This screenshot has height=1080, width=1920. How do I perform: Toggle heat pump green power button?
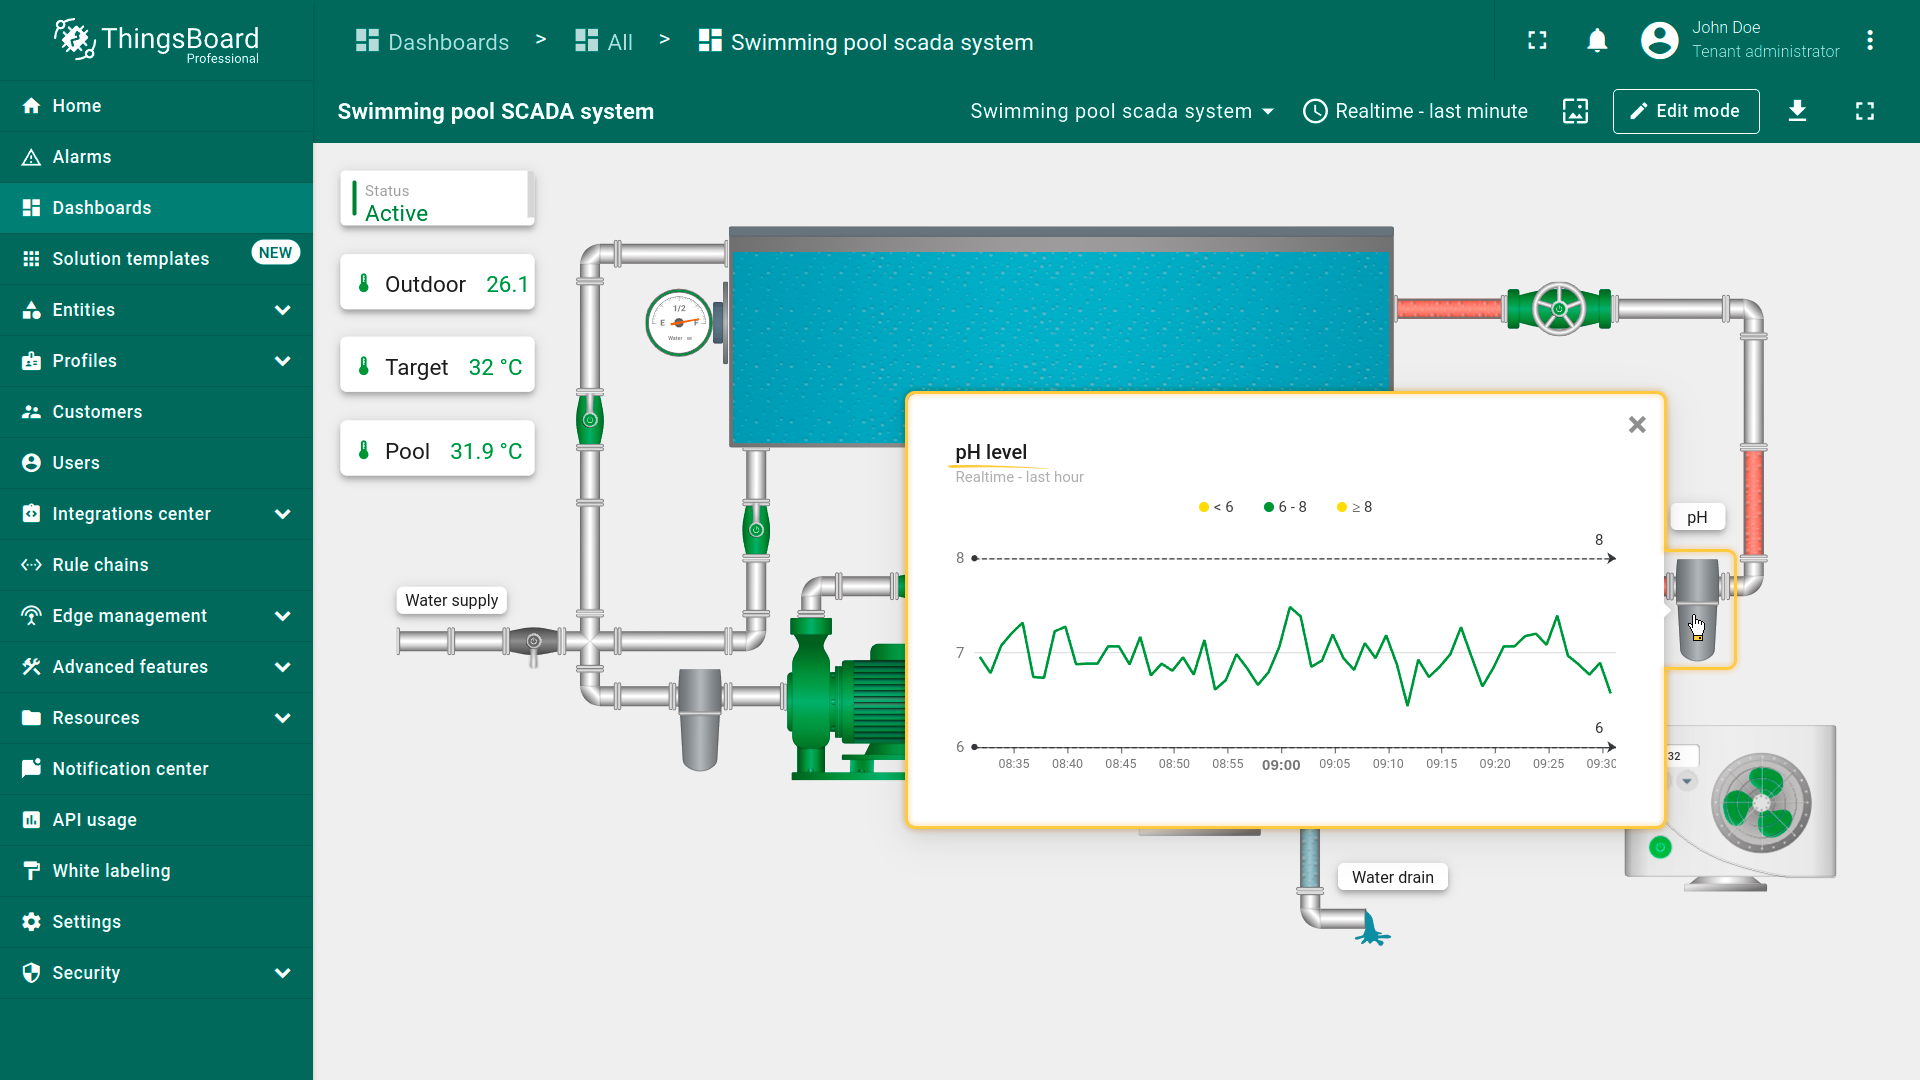(x=1660, y=847)
